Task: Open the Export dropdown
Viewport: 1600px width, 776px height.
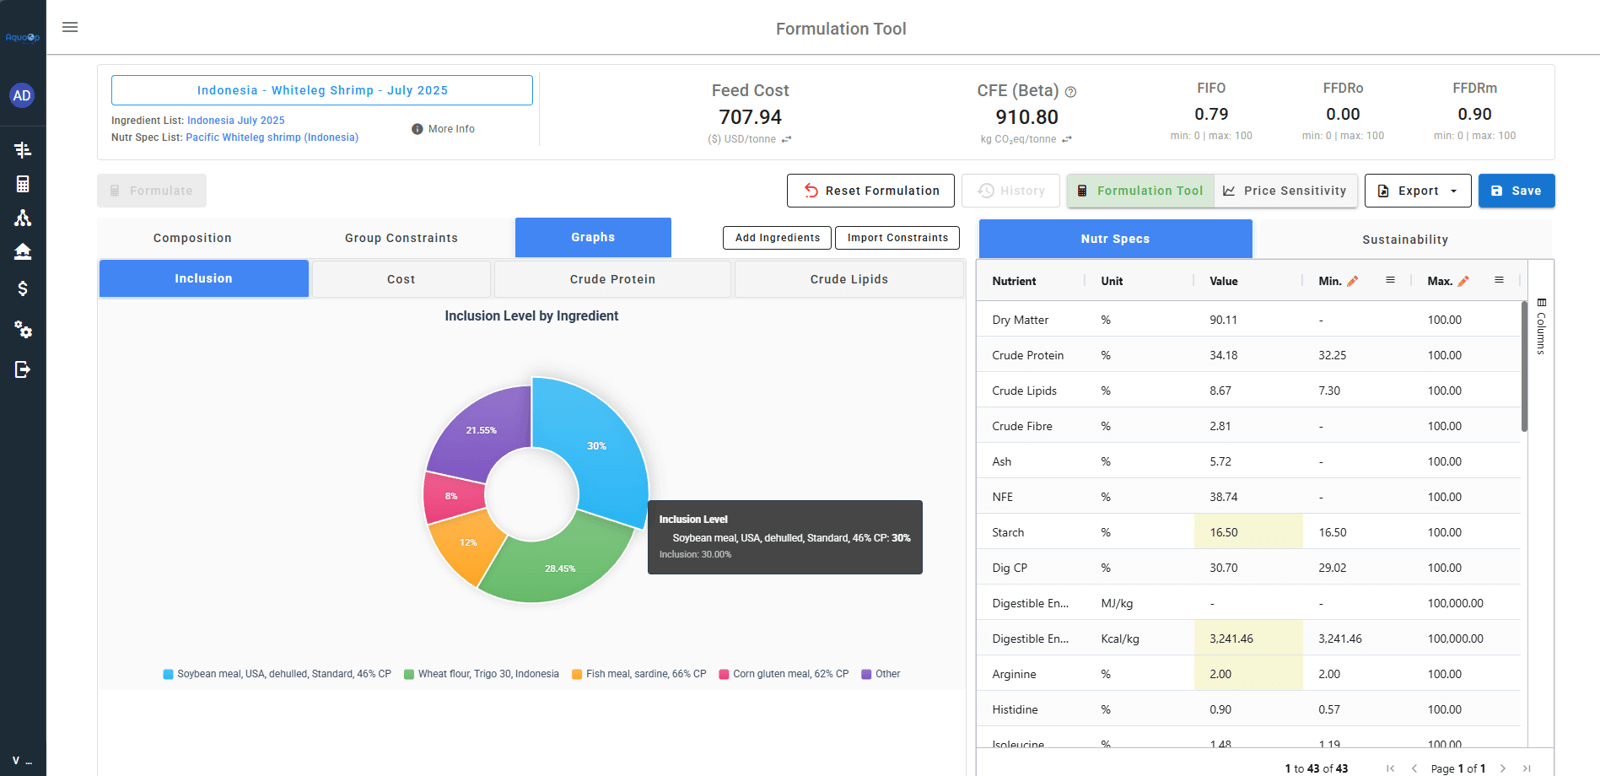Action: point(1418,191)
